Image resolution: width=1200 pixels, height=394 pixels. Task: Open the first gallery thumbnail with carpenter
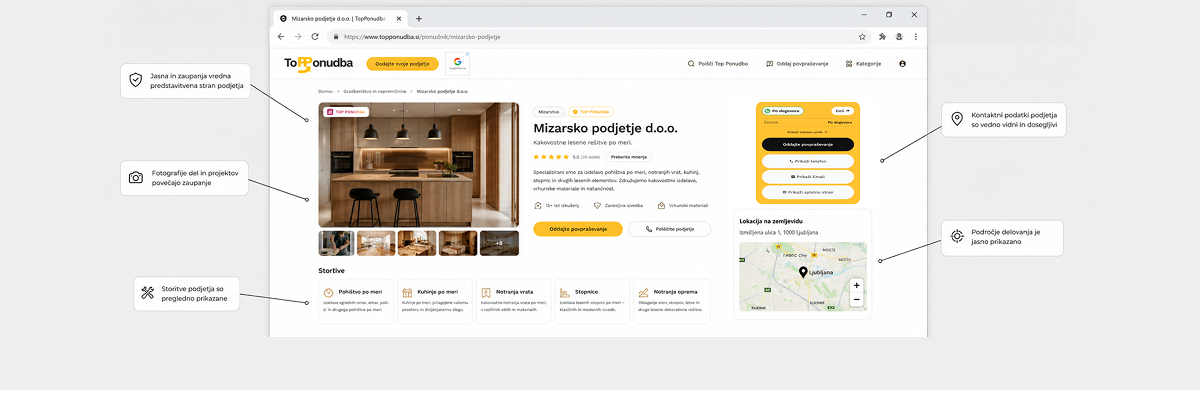tap(336, 243)
